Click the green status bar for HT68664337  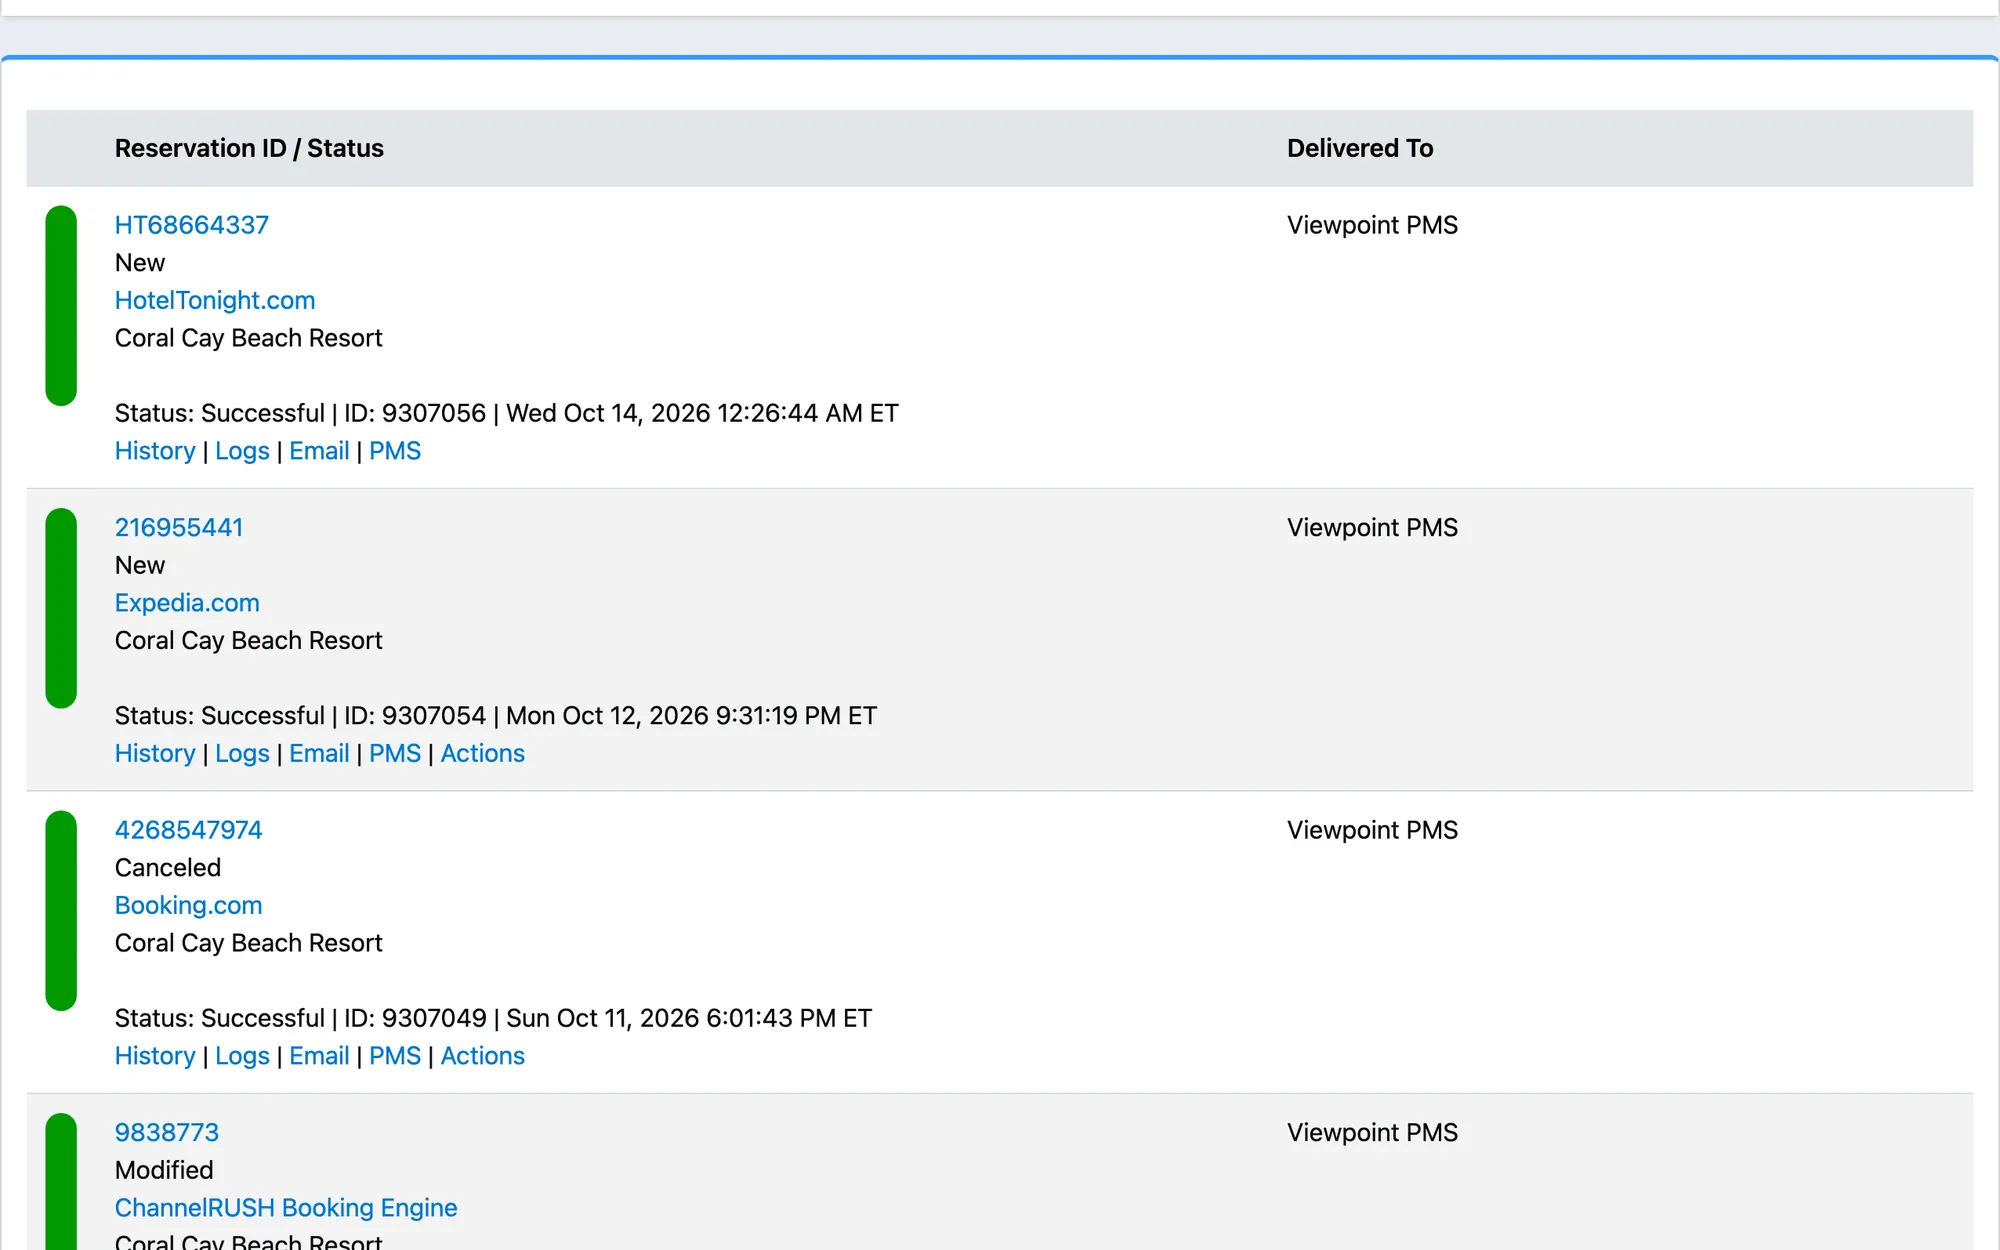[x=61, y=306]
